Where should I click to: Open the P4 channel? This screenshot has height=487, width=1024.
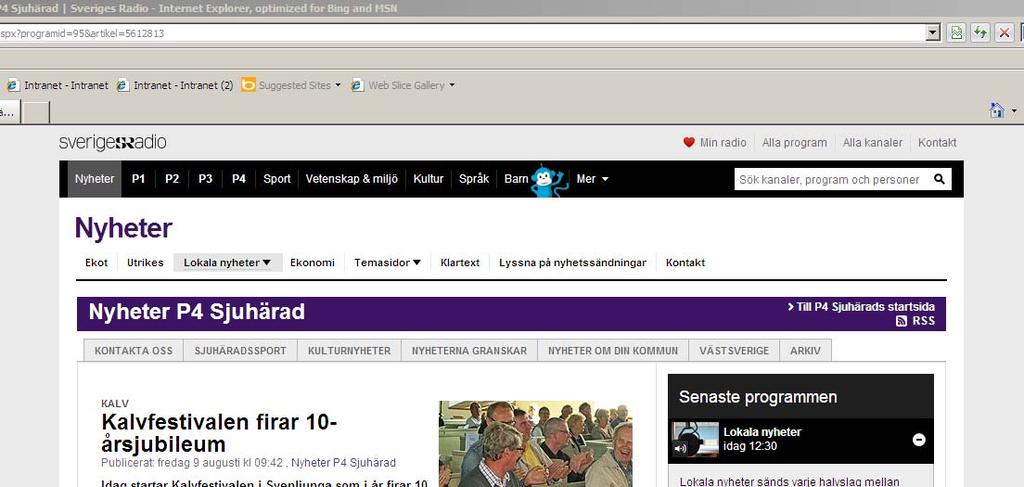click(239, 179)
